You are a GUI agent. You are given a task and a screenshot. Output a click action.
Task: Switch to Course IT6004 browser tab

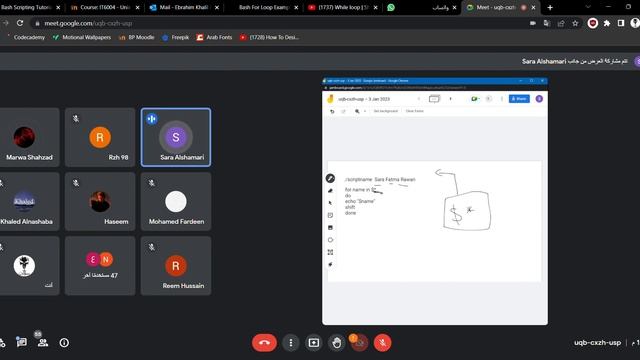click(x=105, y=7)
